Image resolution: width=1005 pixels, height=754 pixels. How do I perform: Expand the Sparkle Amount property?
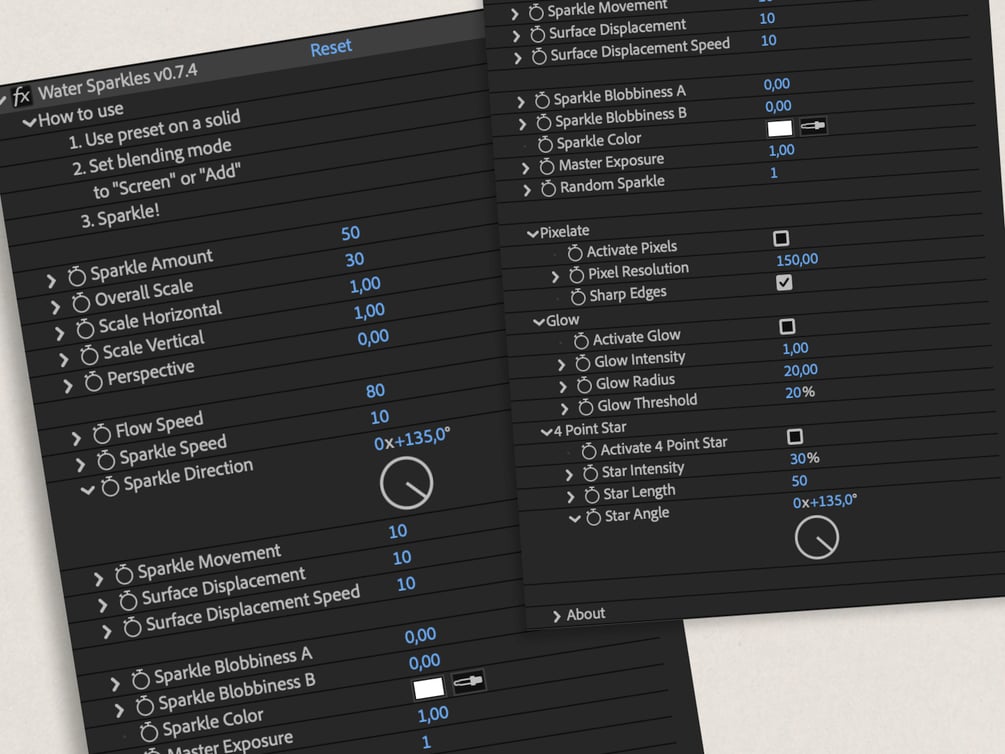[51, 281]
